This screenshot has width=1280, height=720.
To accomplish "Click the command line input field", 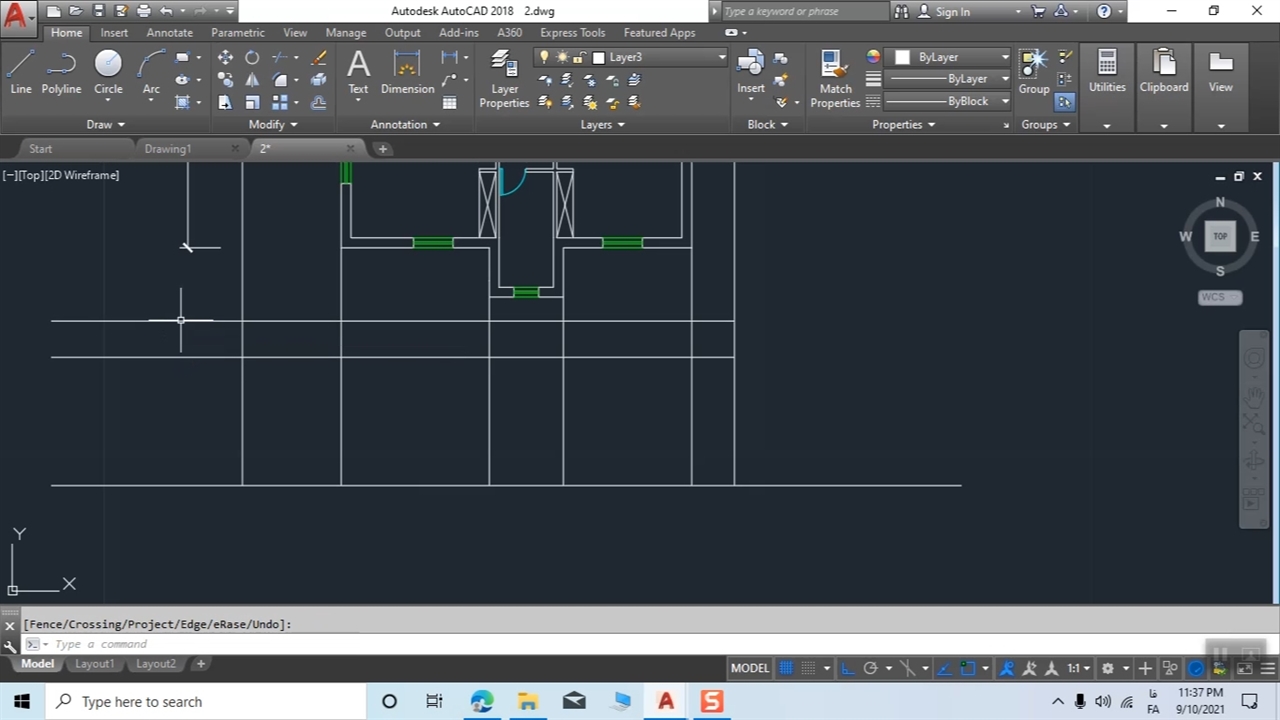I will [x=200, y=644].
